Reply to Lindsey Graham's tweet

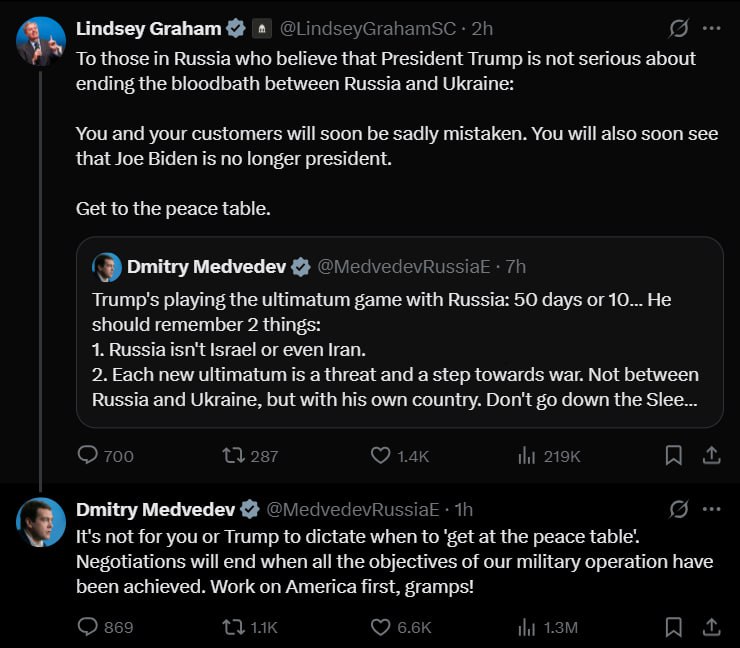pos(89,456)
